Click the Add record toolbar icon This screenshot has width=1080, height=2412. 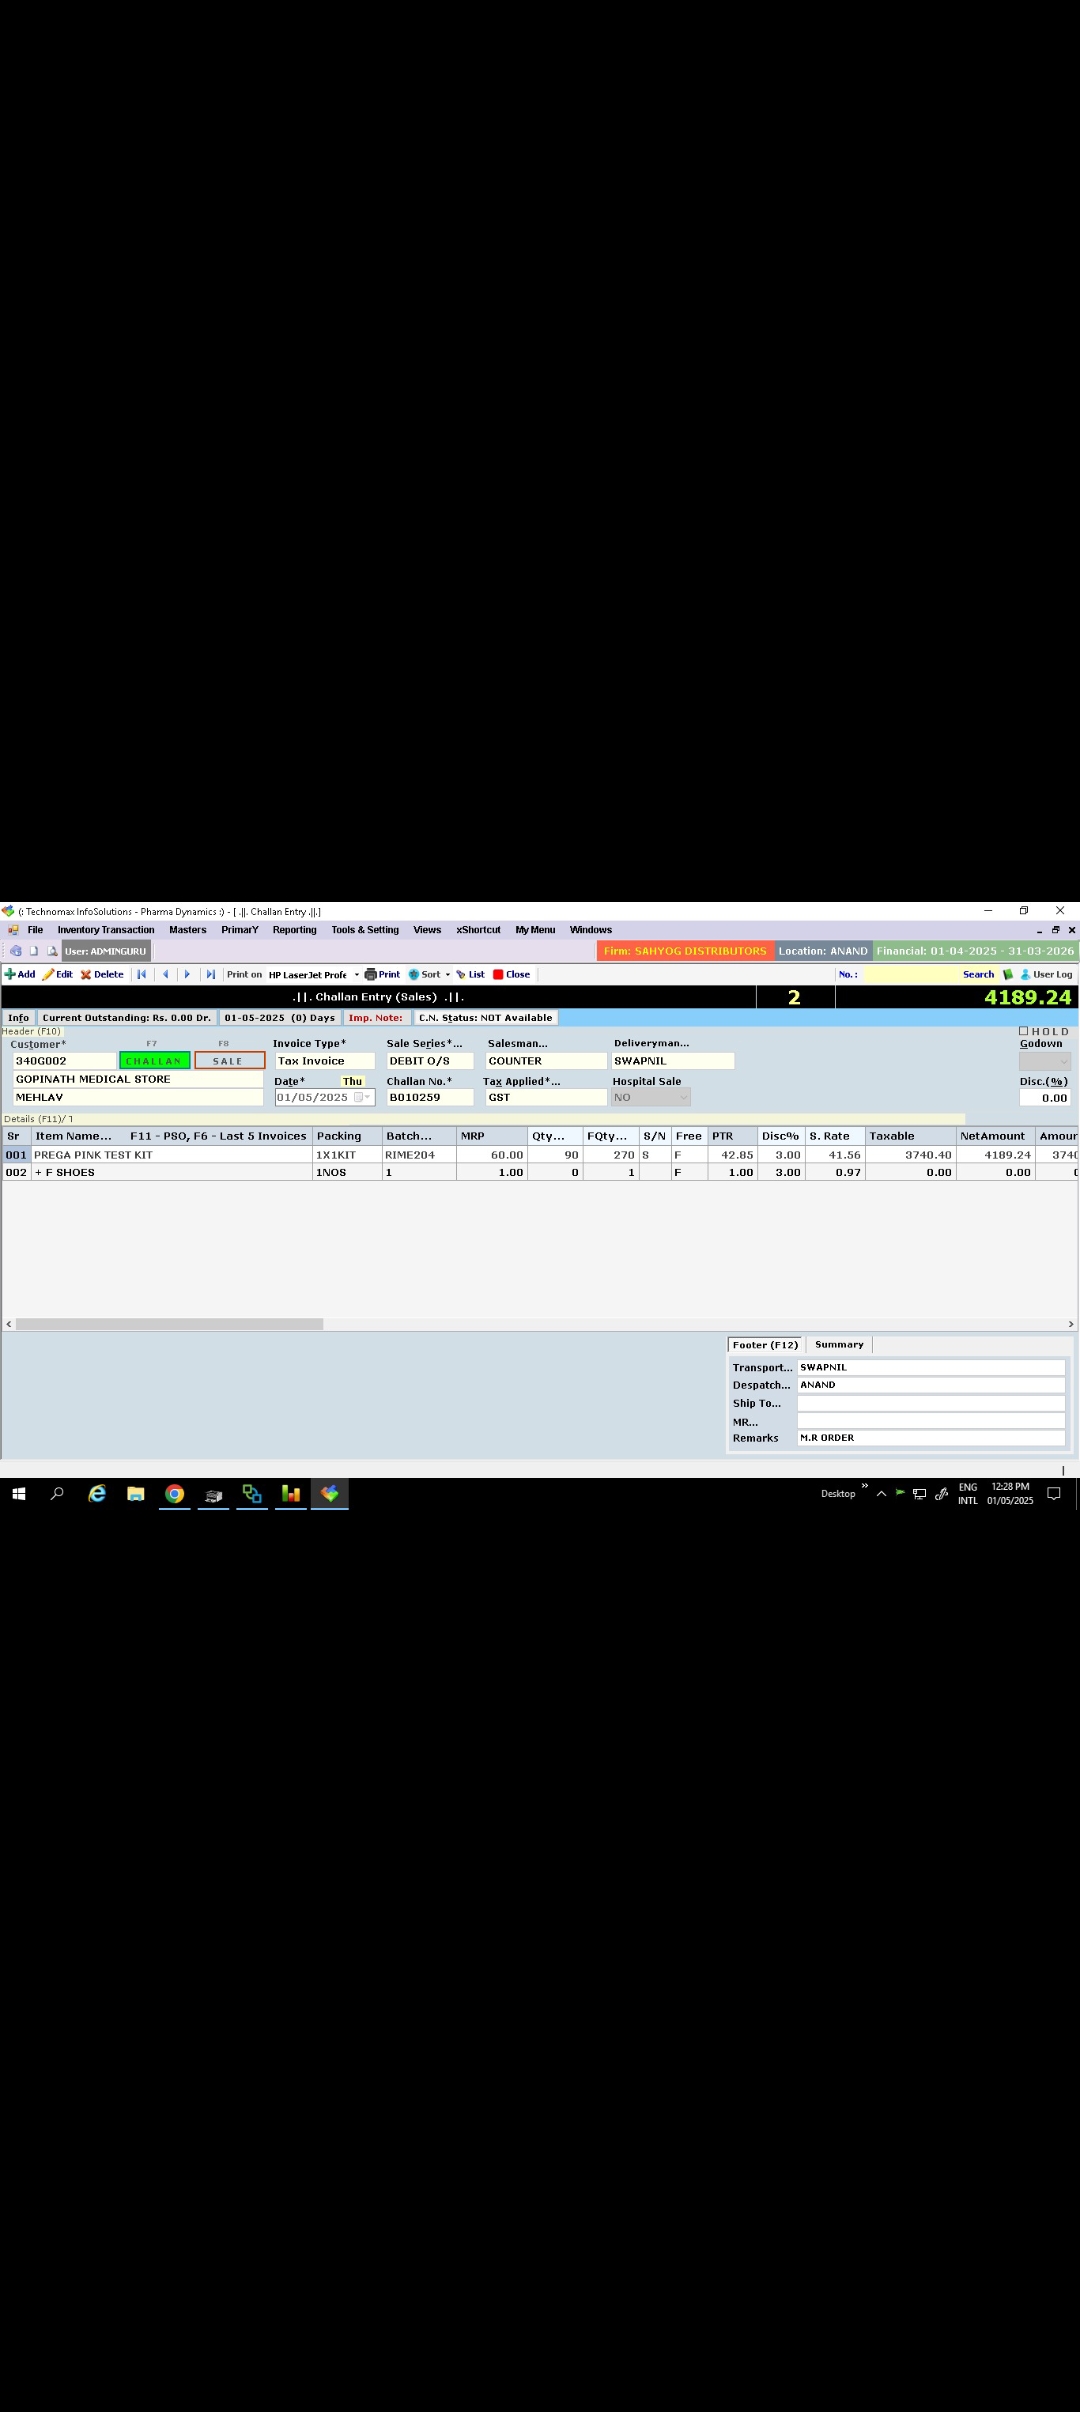click(10, 974)
